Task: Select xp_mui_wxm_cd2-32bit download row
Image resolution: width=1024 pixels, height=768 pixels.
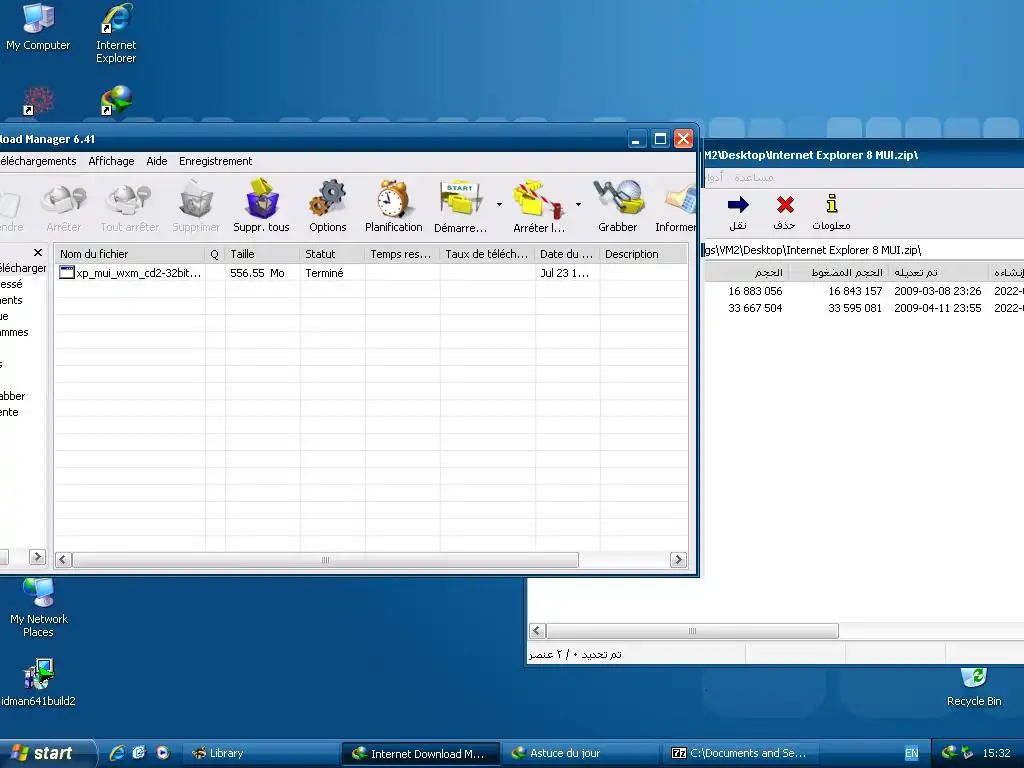Action: [x=371, y=273]
